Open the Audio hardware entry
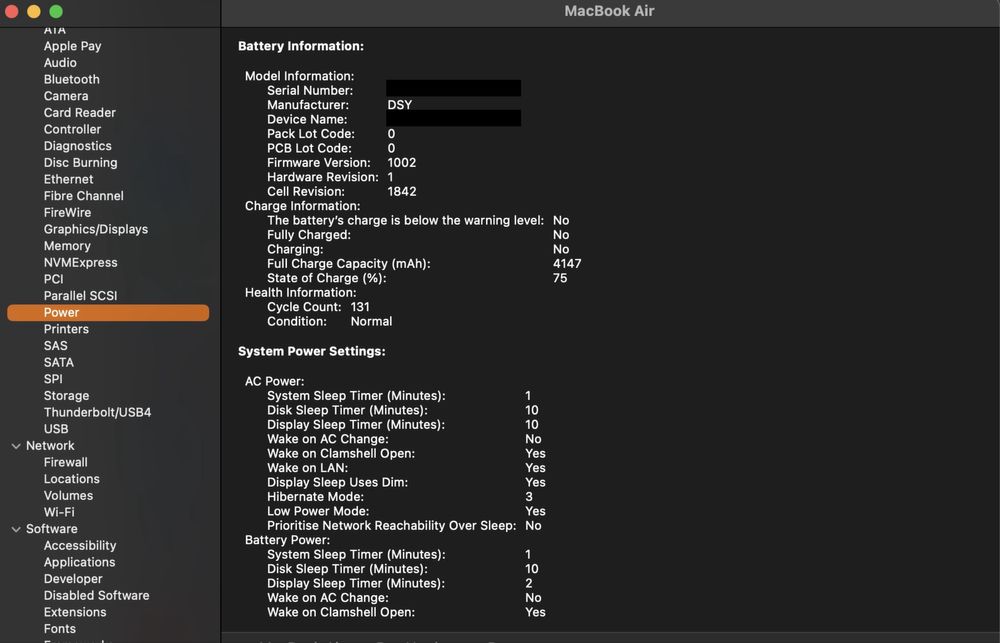The image size is (1000, 643). 60,63
